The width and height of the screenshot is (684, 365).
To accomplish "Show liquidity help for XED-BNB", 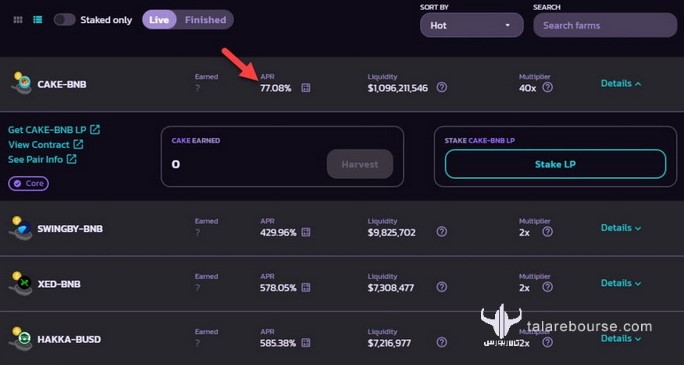I will click(x=442, y=287).
